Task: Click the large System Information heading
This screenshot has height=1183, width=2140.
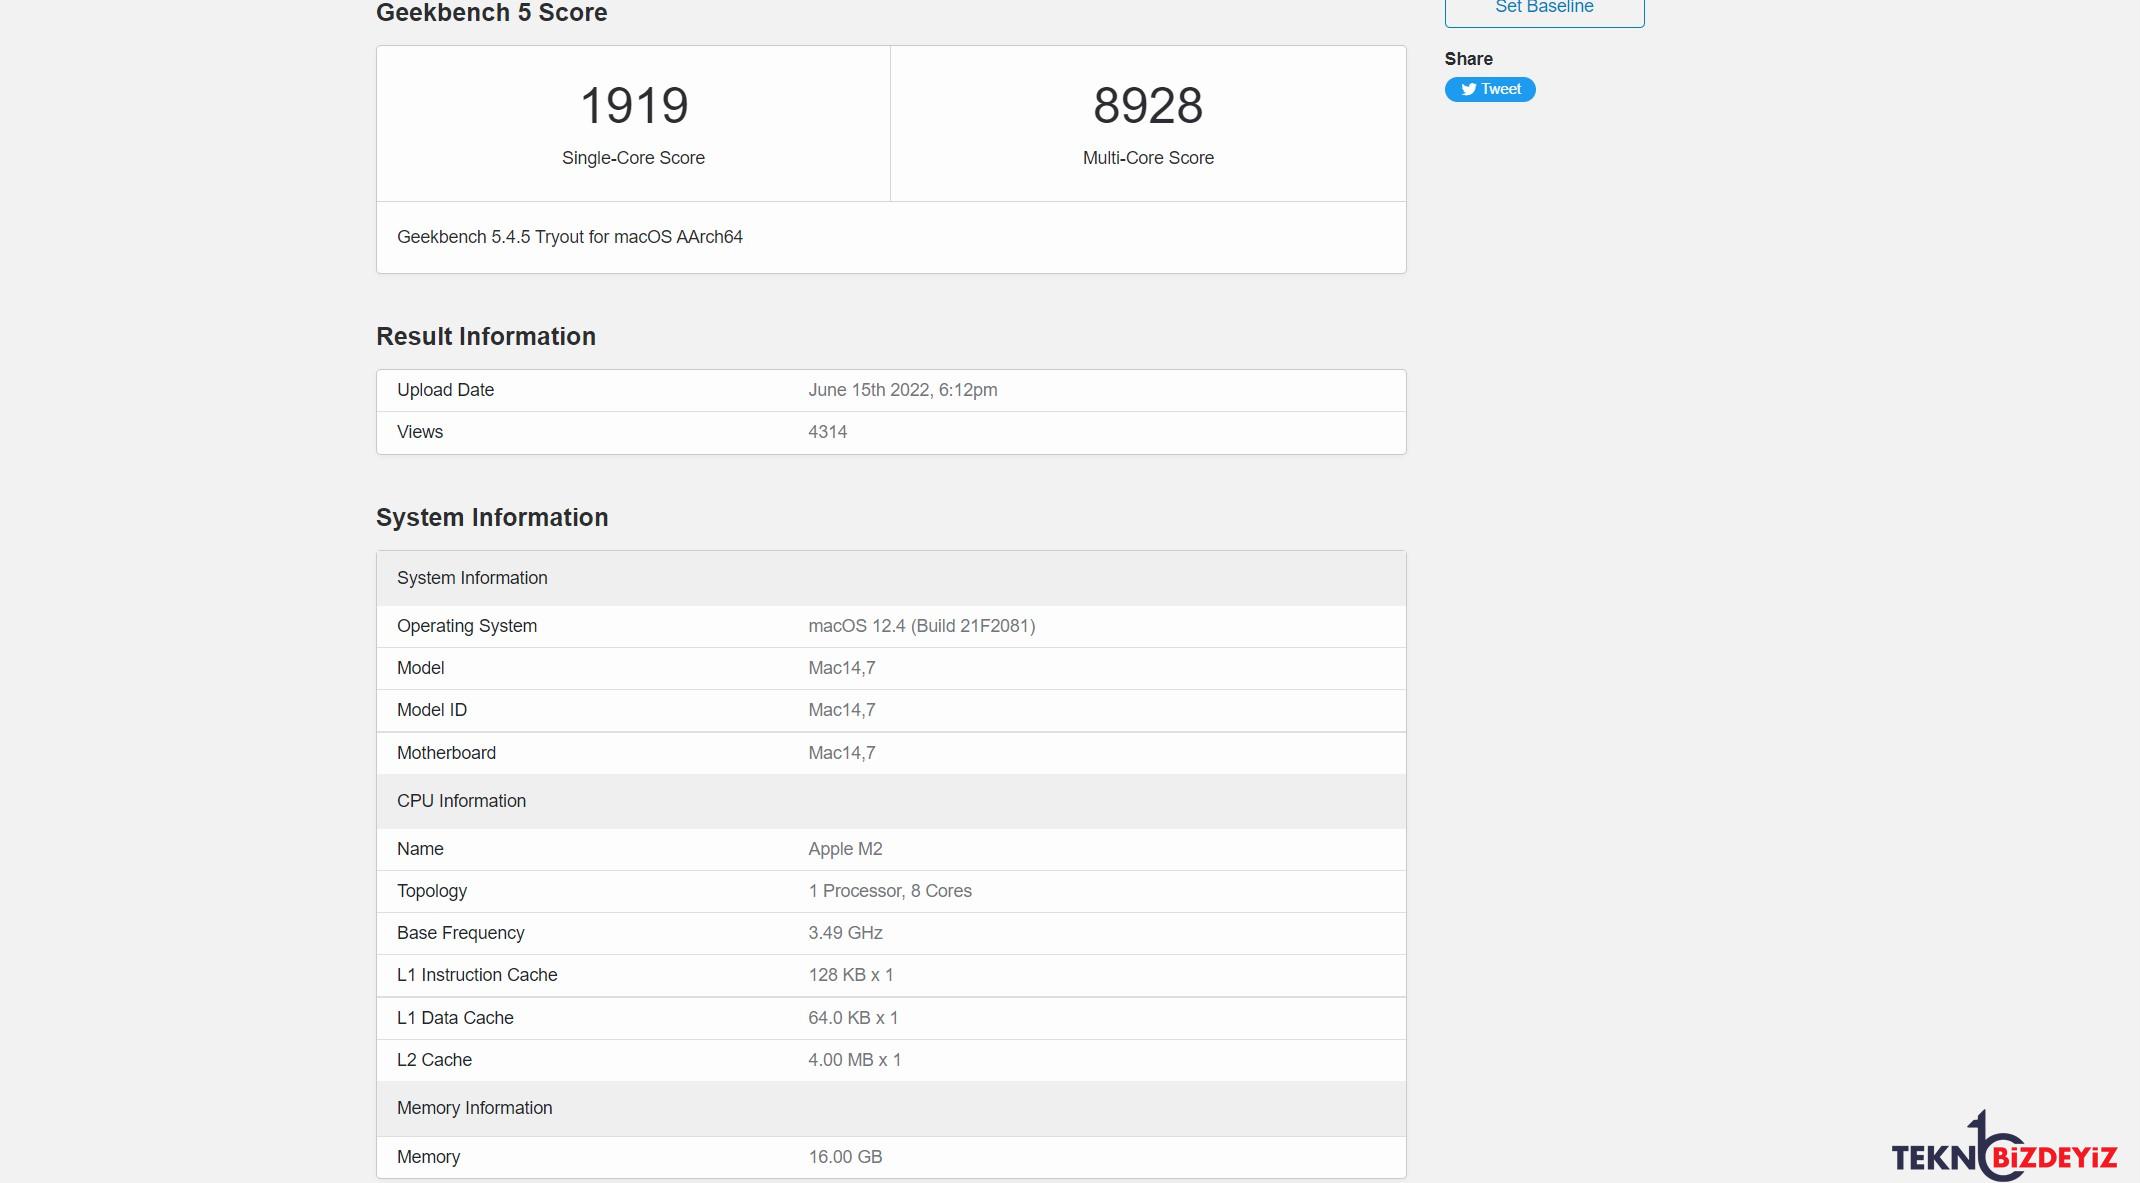Action: 492,517
